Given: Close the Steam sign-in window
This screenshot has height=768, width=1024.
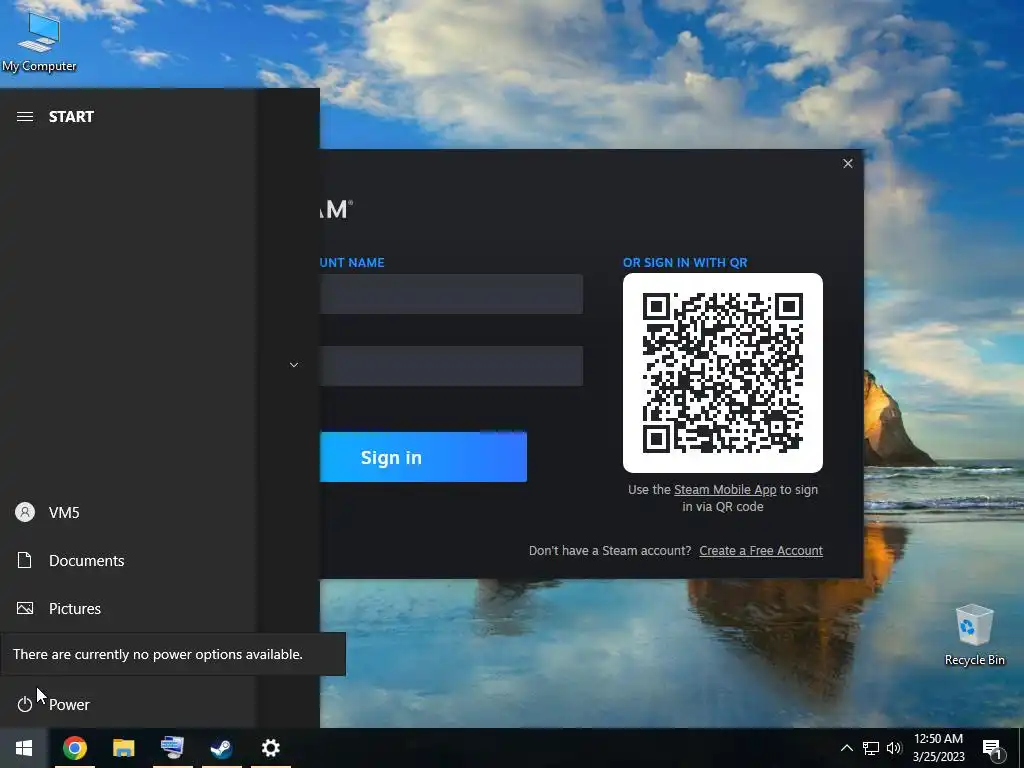Looking at the screenshot, I should click(x=848, y=163).
